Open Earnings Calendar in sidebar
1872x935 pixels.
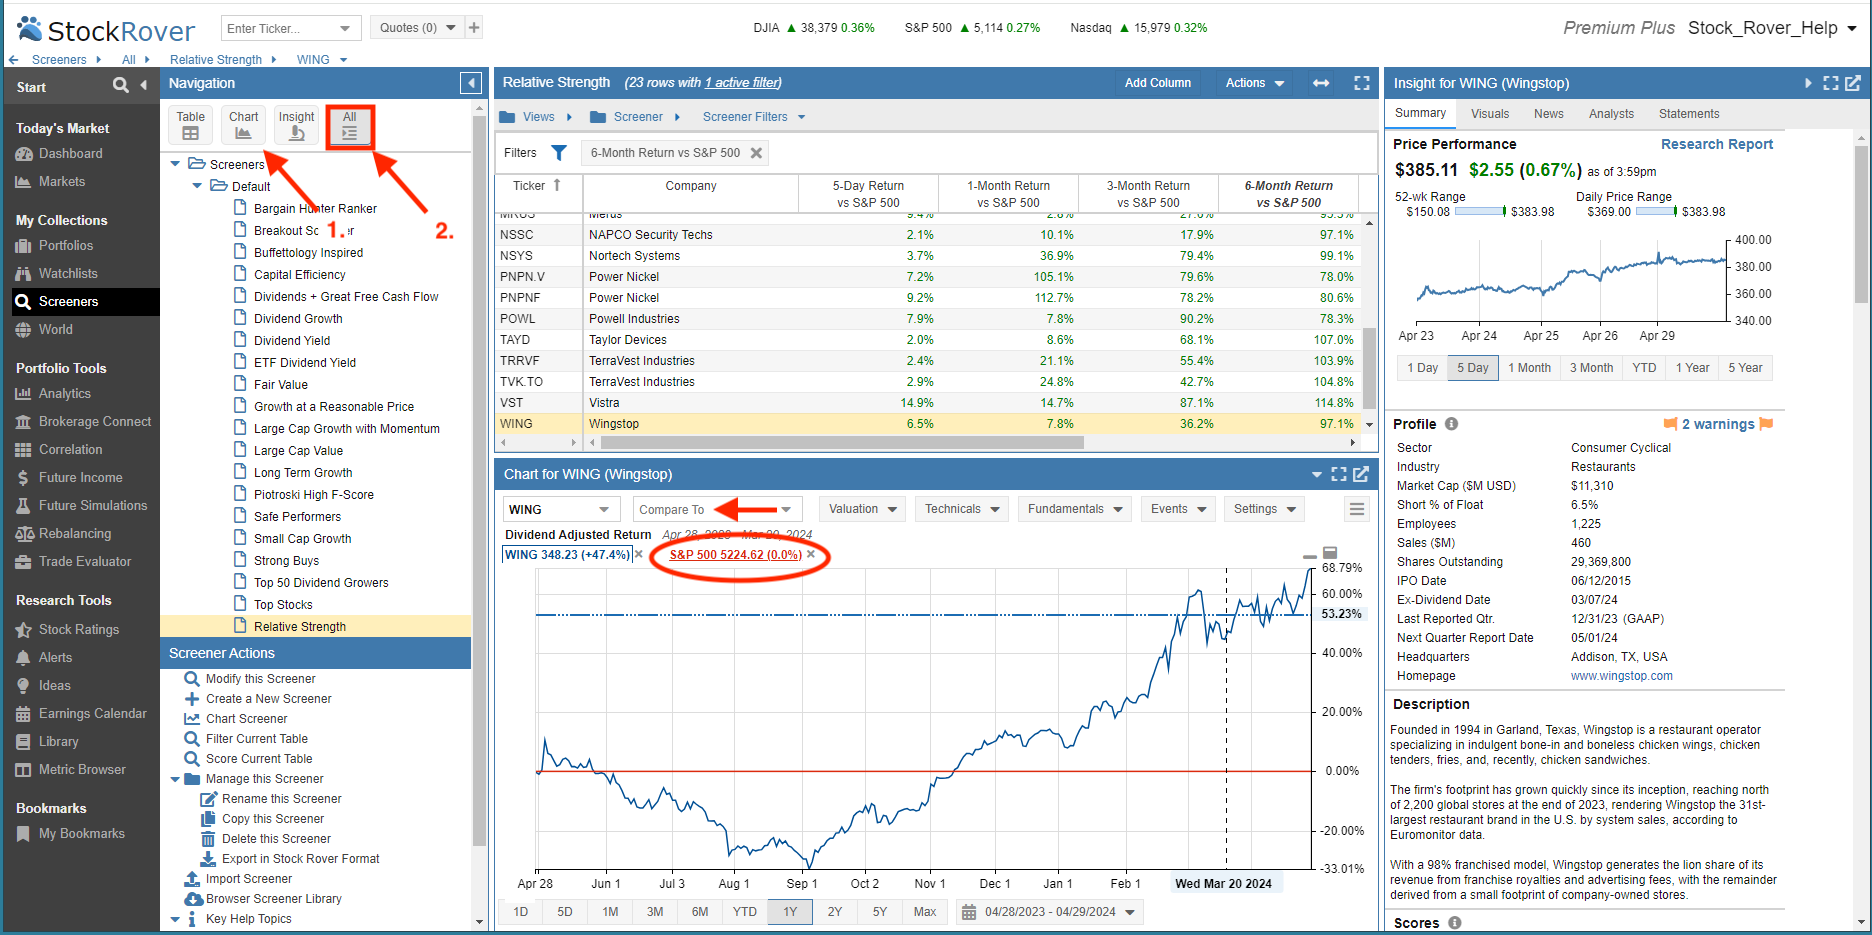pos(92,714)
